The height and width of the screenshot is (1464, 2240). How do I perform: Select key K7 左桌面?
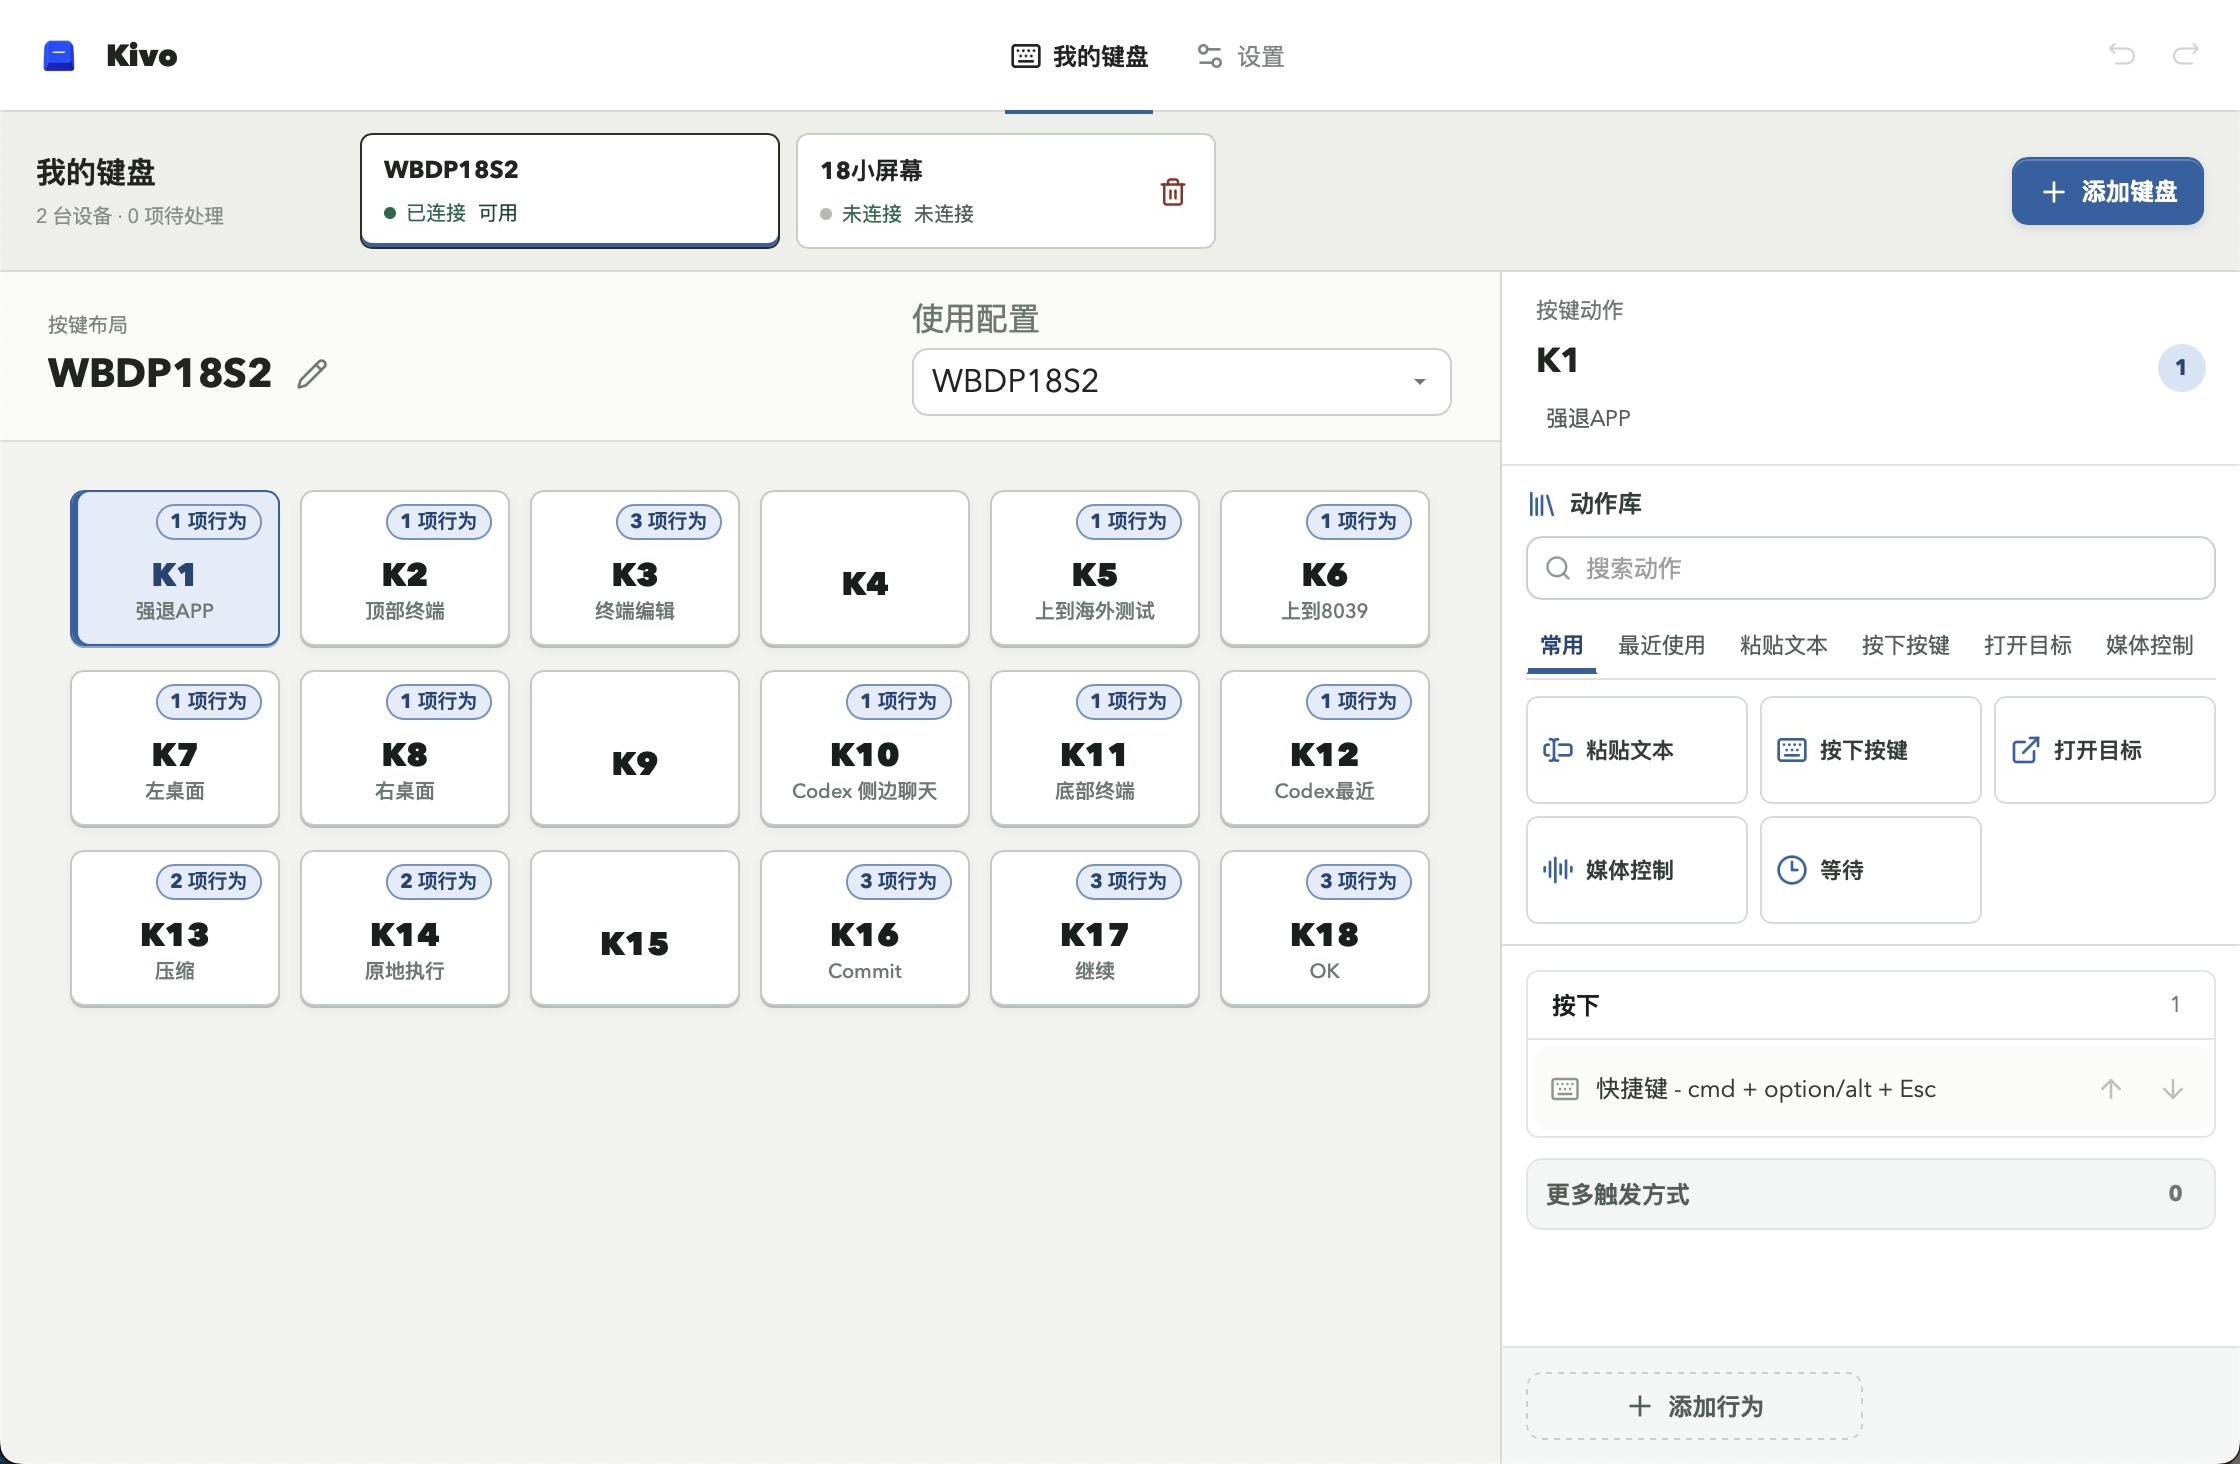pyautogui.click(x=174, y=748)
